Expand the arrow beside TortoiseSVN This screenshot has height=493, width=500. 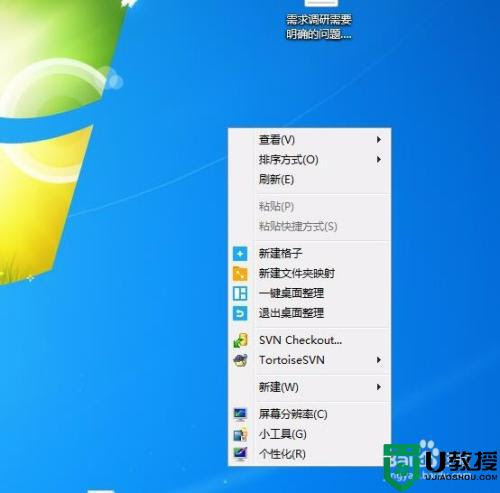[x=379, y=360]
